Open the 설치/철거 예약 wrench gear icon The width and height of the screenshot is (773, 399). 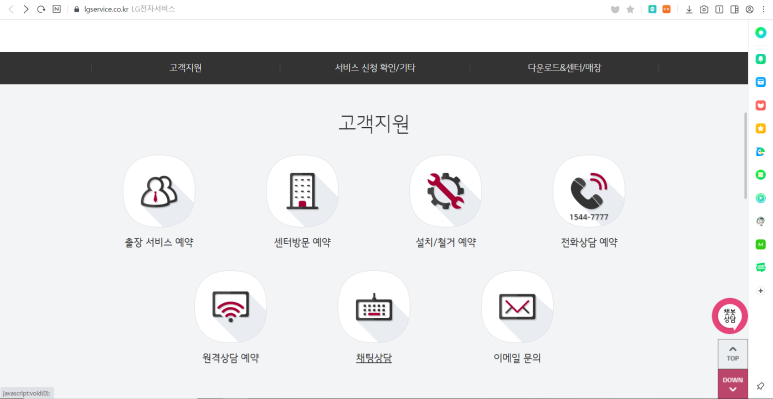point(446,191)
